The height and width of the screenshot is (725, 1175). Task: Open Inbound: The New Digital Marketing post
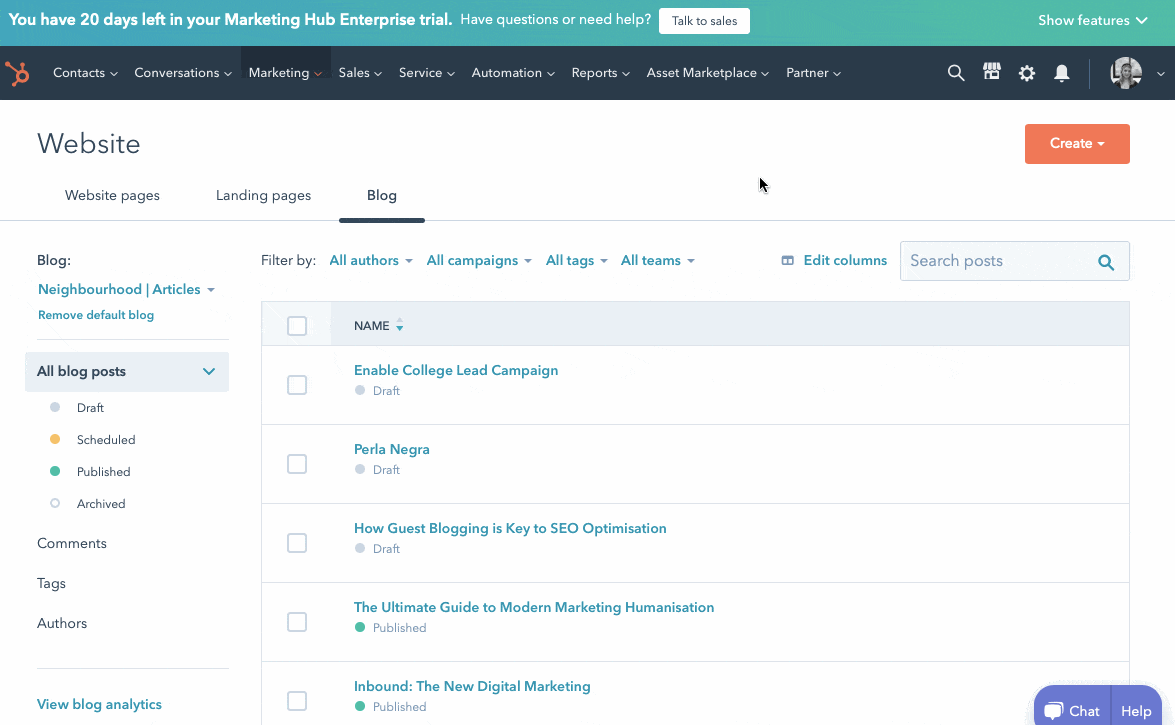pyautogui.click(x=472, y=686)
